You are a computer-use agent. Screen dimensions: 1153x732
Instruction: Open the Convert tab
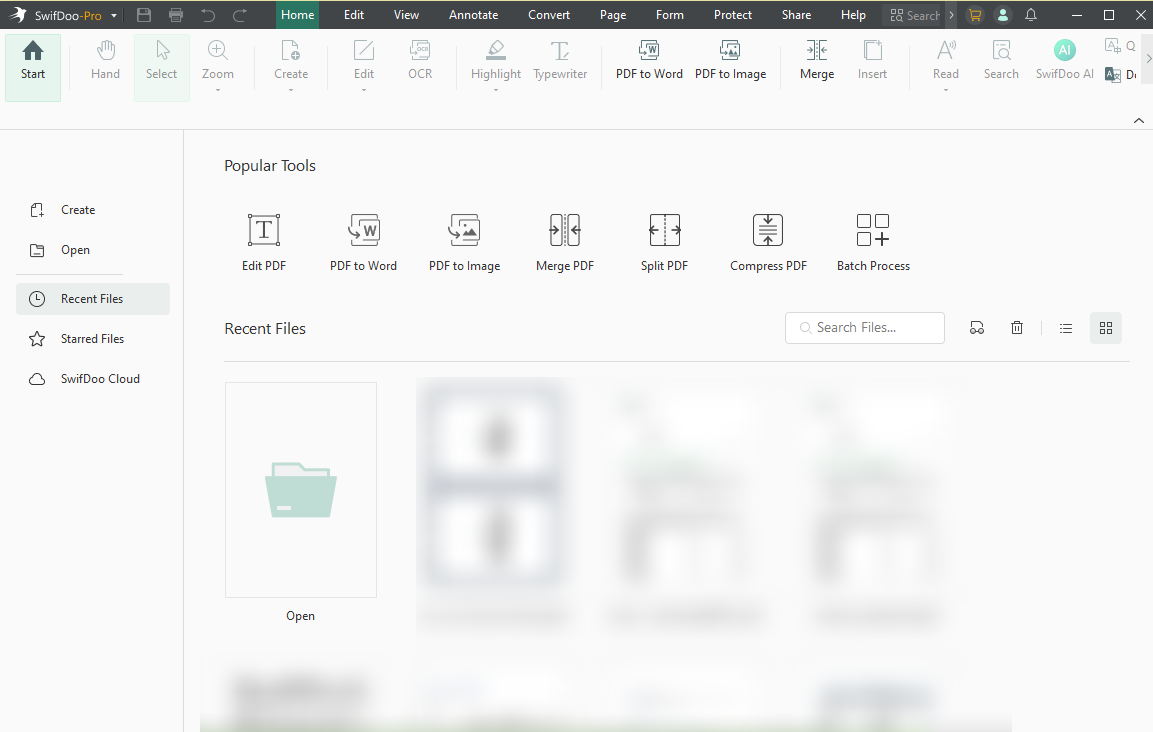[x=549, y=15]
